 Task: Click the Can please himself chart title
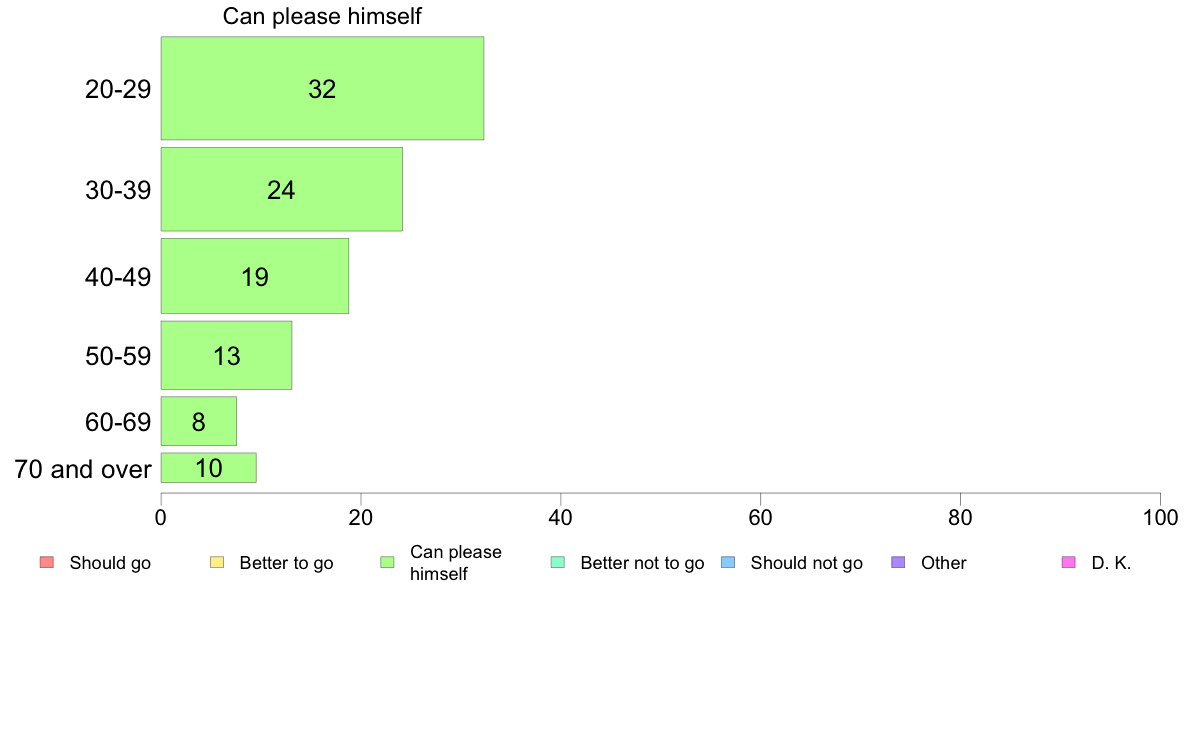tap(322, 16)
